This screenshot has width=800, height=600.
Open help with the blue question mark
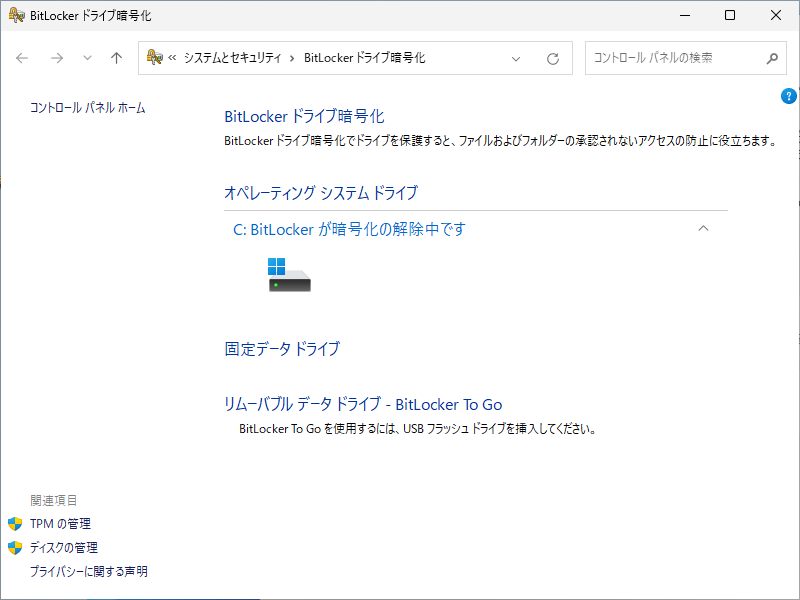click(x=789, y=95)
